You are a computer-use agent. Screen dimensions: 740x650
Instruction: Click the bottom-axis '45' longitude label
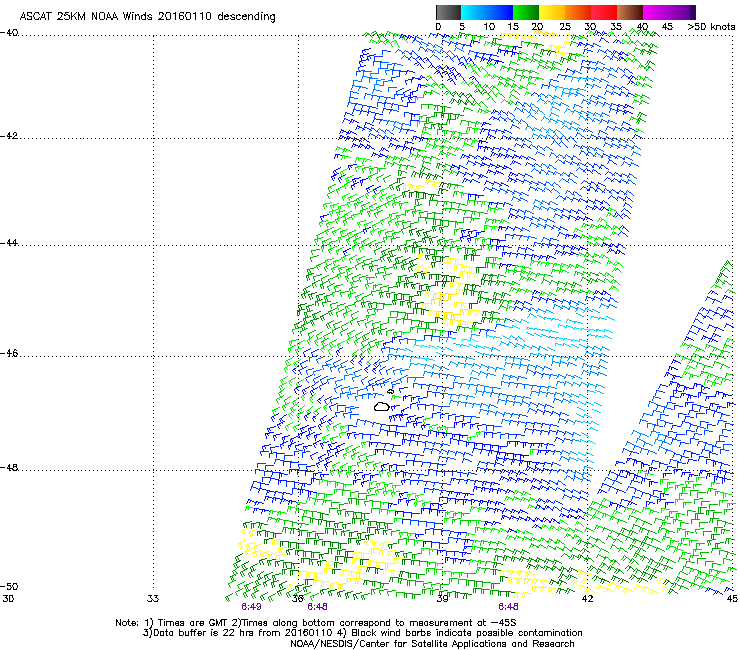732,599
